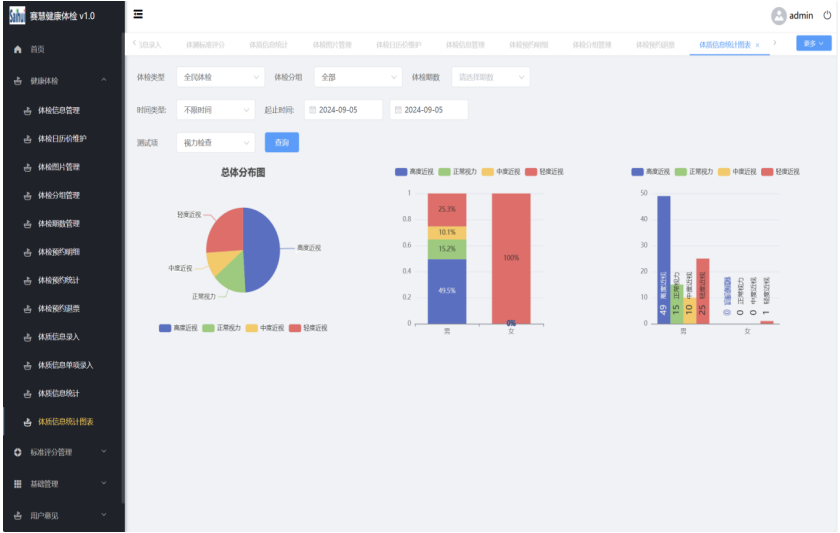Screen dimensions: 840x533
Task: Click the power logout icon
Action: pyautogui.click(x=827, y=16)
